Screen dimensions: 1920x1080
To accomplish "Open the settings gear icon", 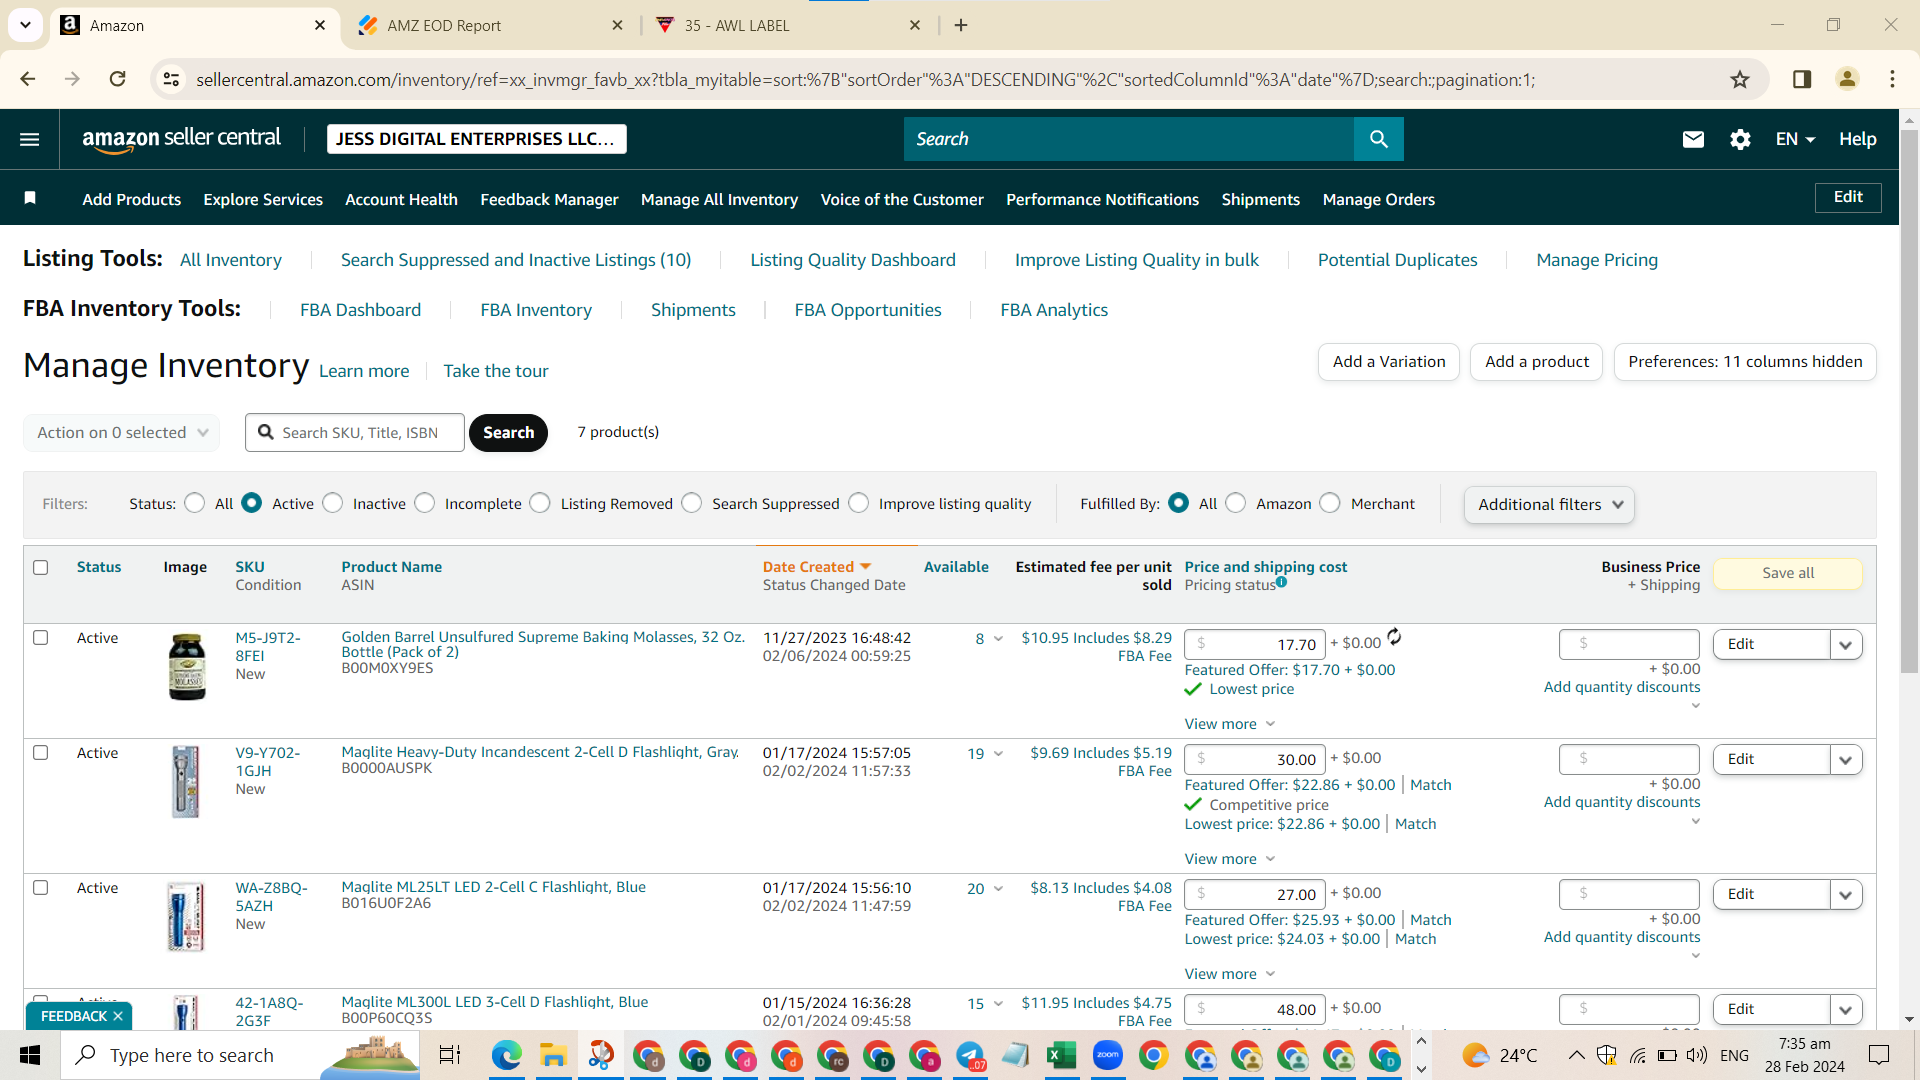I will pos(1740,139).
